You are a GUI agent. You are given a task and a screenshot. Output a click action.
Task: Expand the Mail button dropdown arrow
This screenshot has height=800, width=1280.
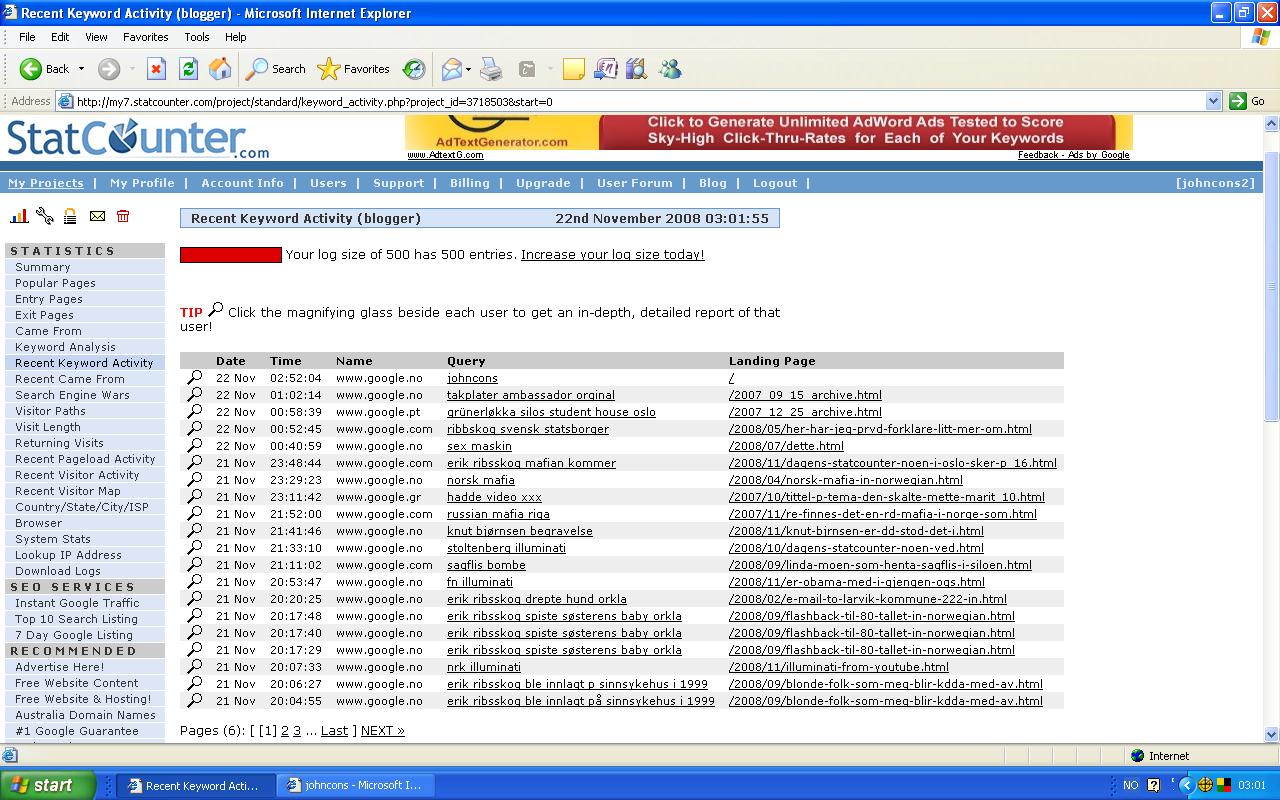coord(468,69)
